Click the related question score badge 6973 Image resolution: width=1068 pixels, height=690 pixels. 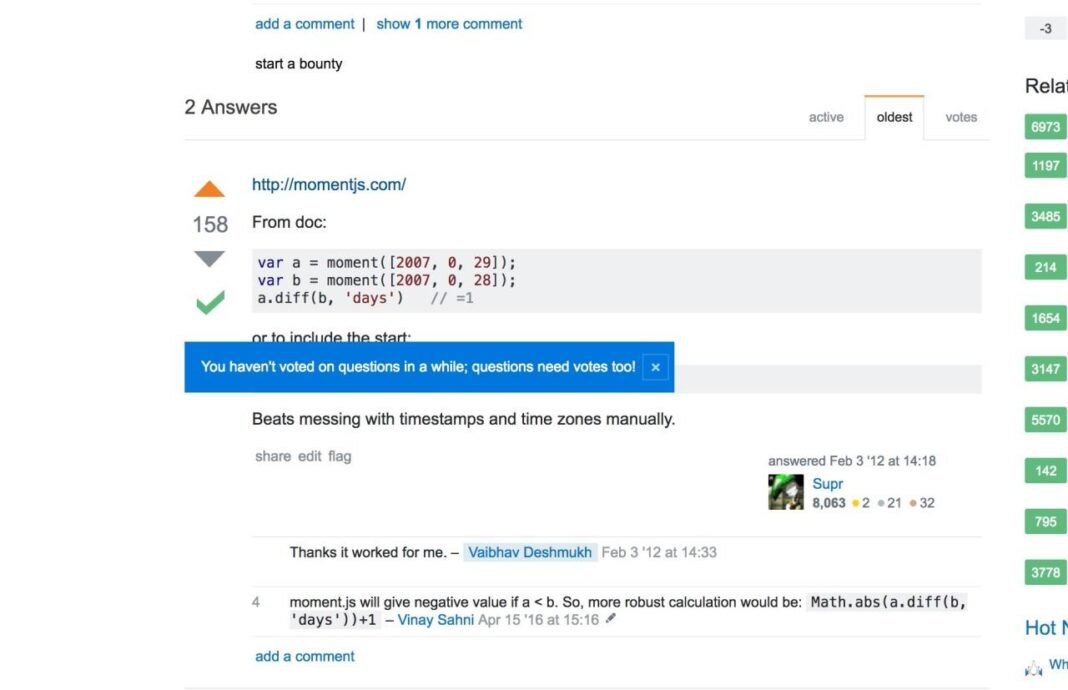[1045, 126]
